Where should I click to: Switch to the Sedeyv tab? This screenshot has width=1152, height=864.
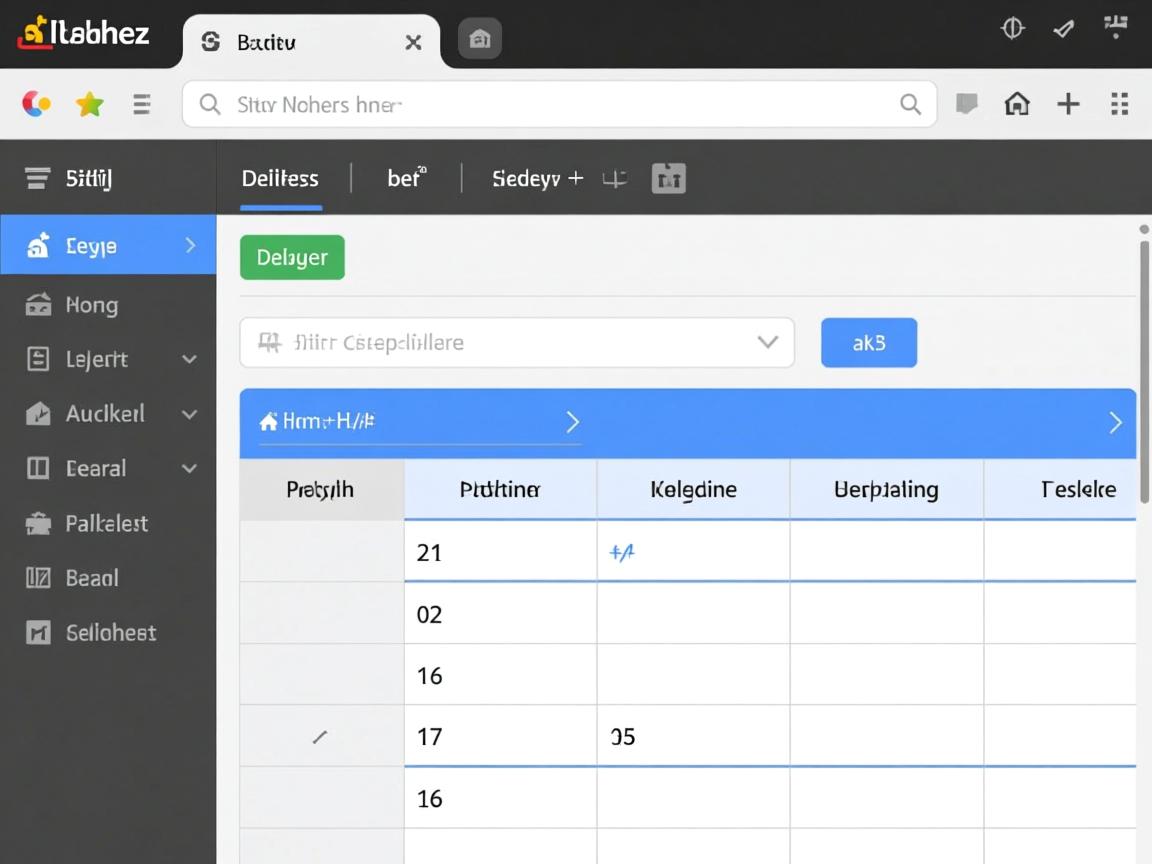(x=526, y=179)
